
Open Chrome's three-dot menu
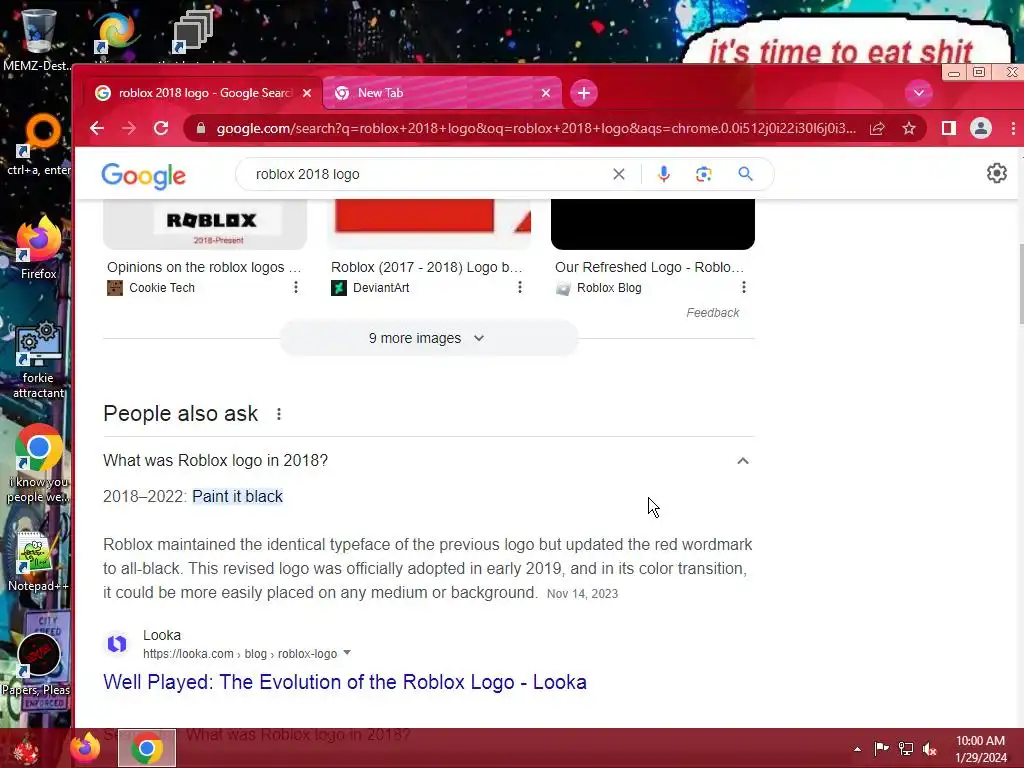coord(1013,129)
